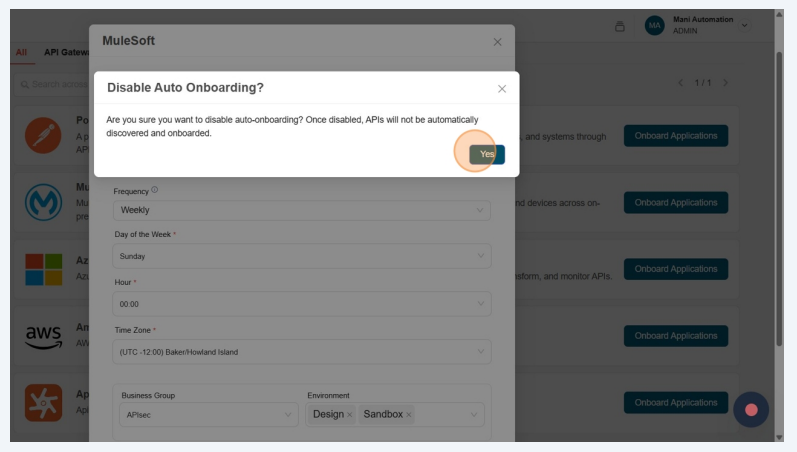Open the Time Zone dropdown

click(x=302, y=352)
